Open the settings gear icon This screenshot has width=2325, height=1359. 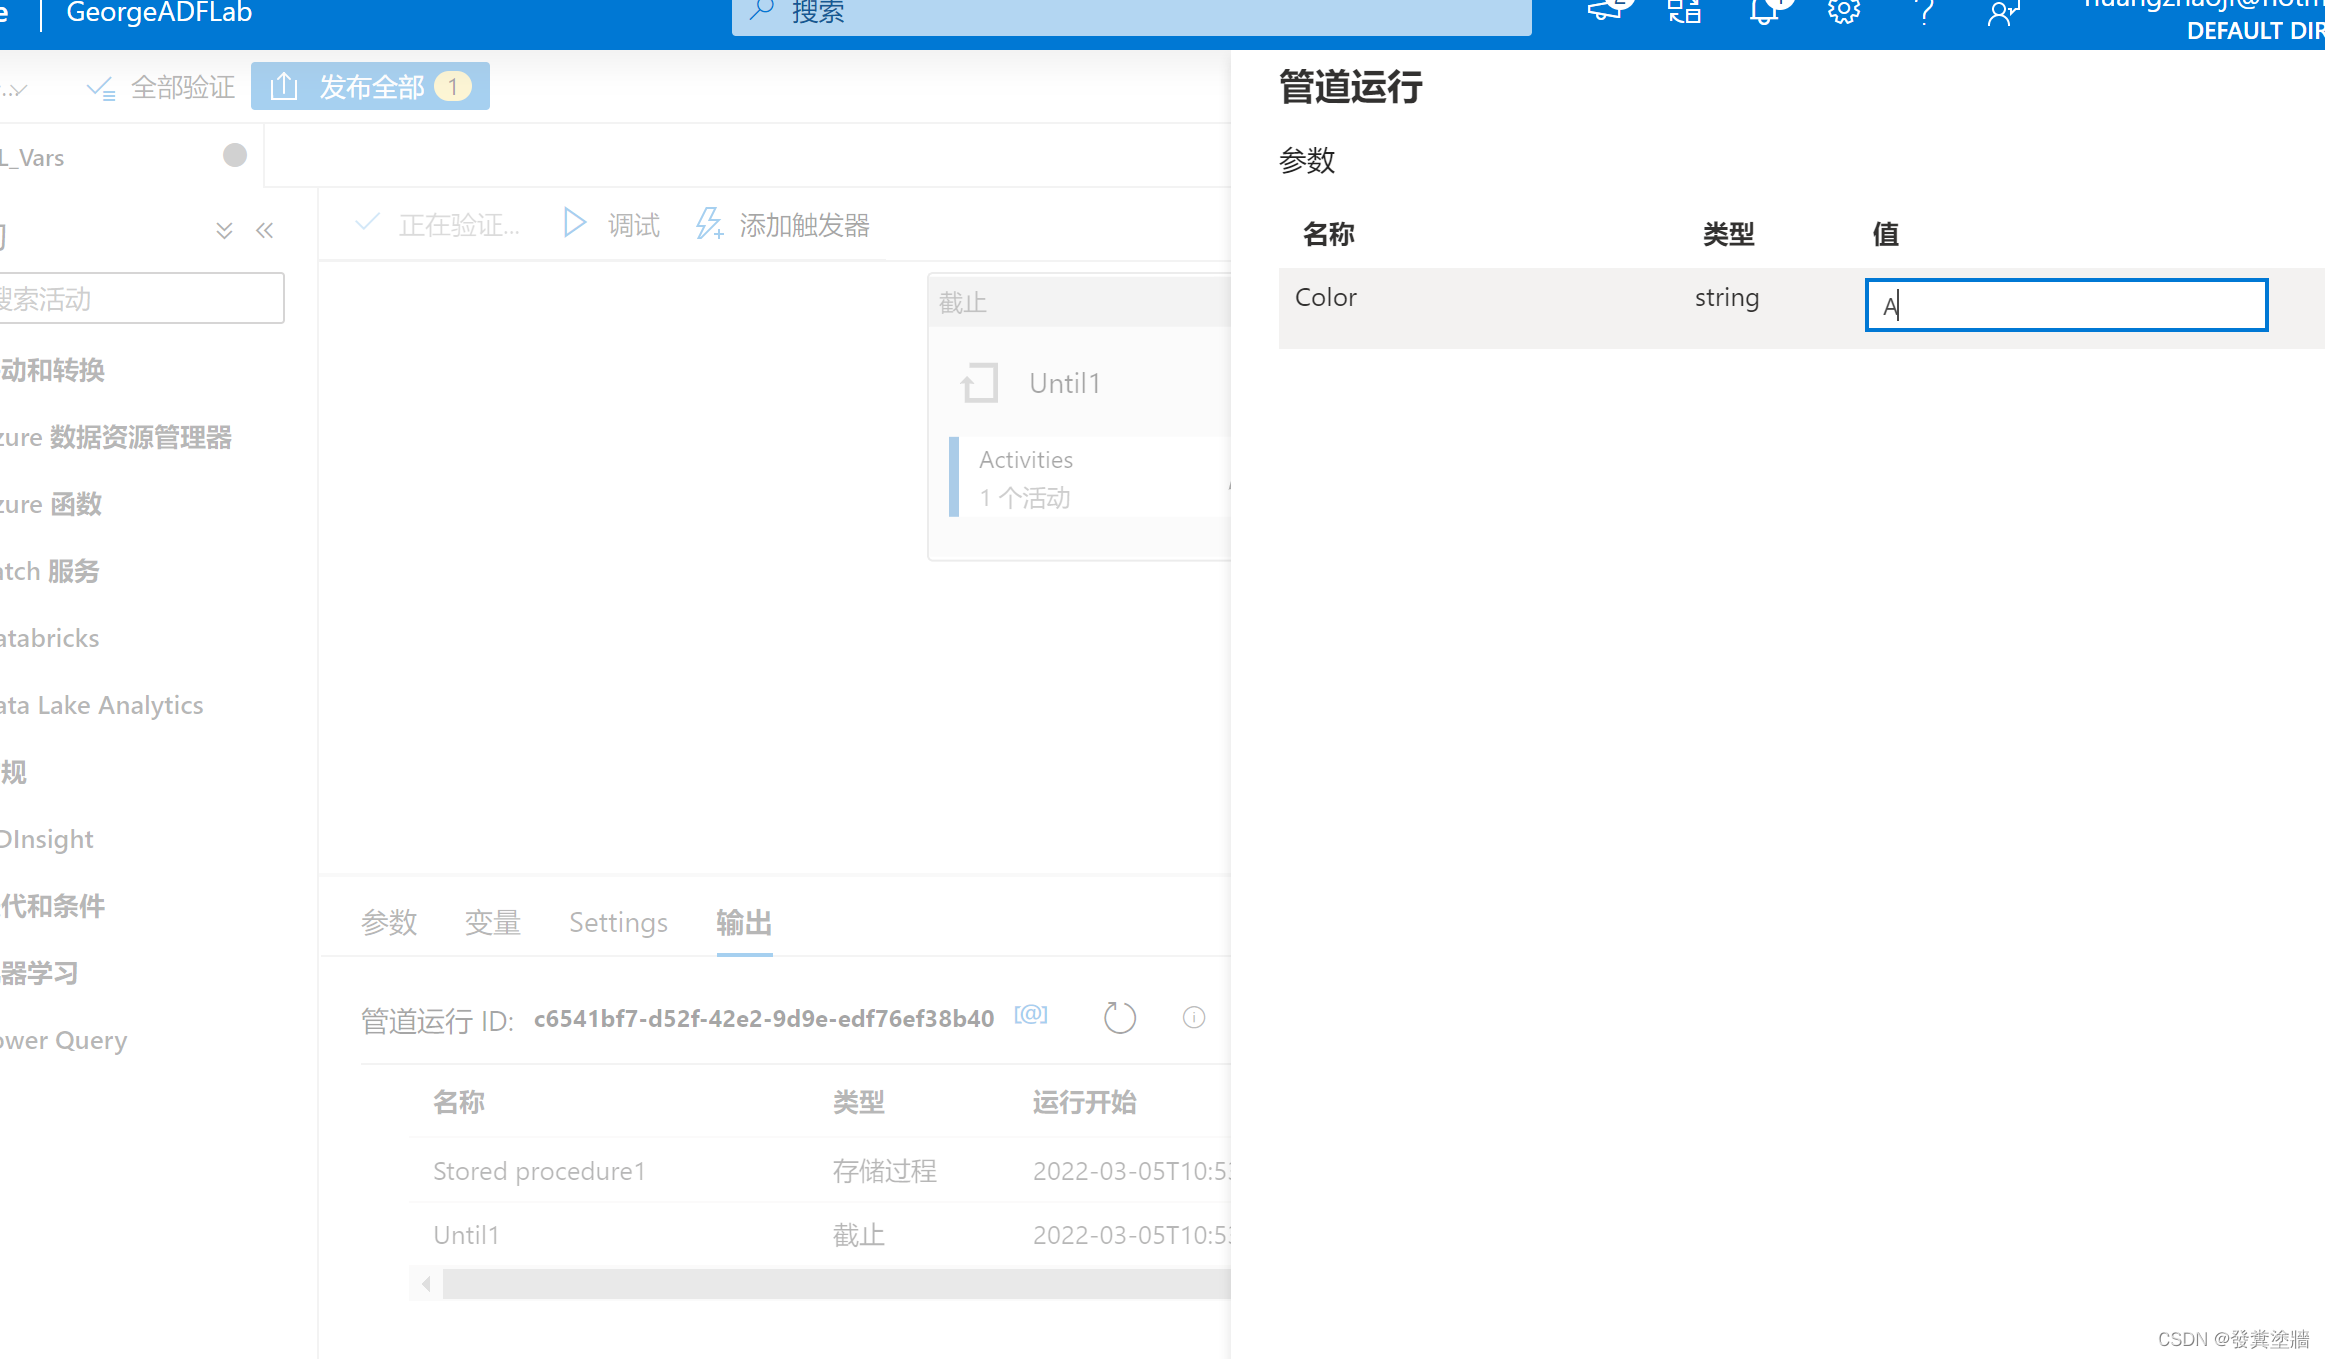pos(1843,12)
